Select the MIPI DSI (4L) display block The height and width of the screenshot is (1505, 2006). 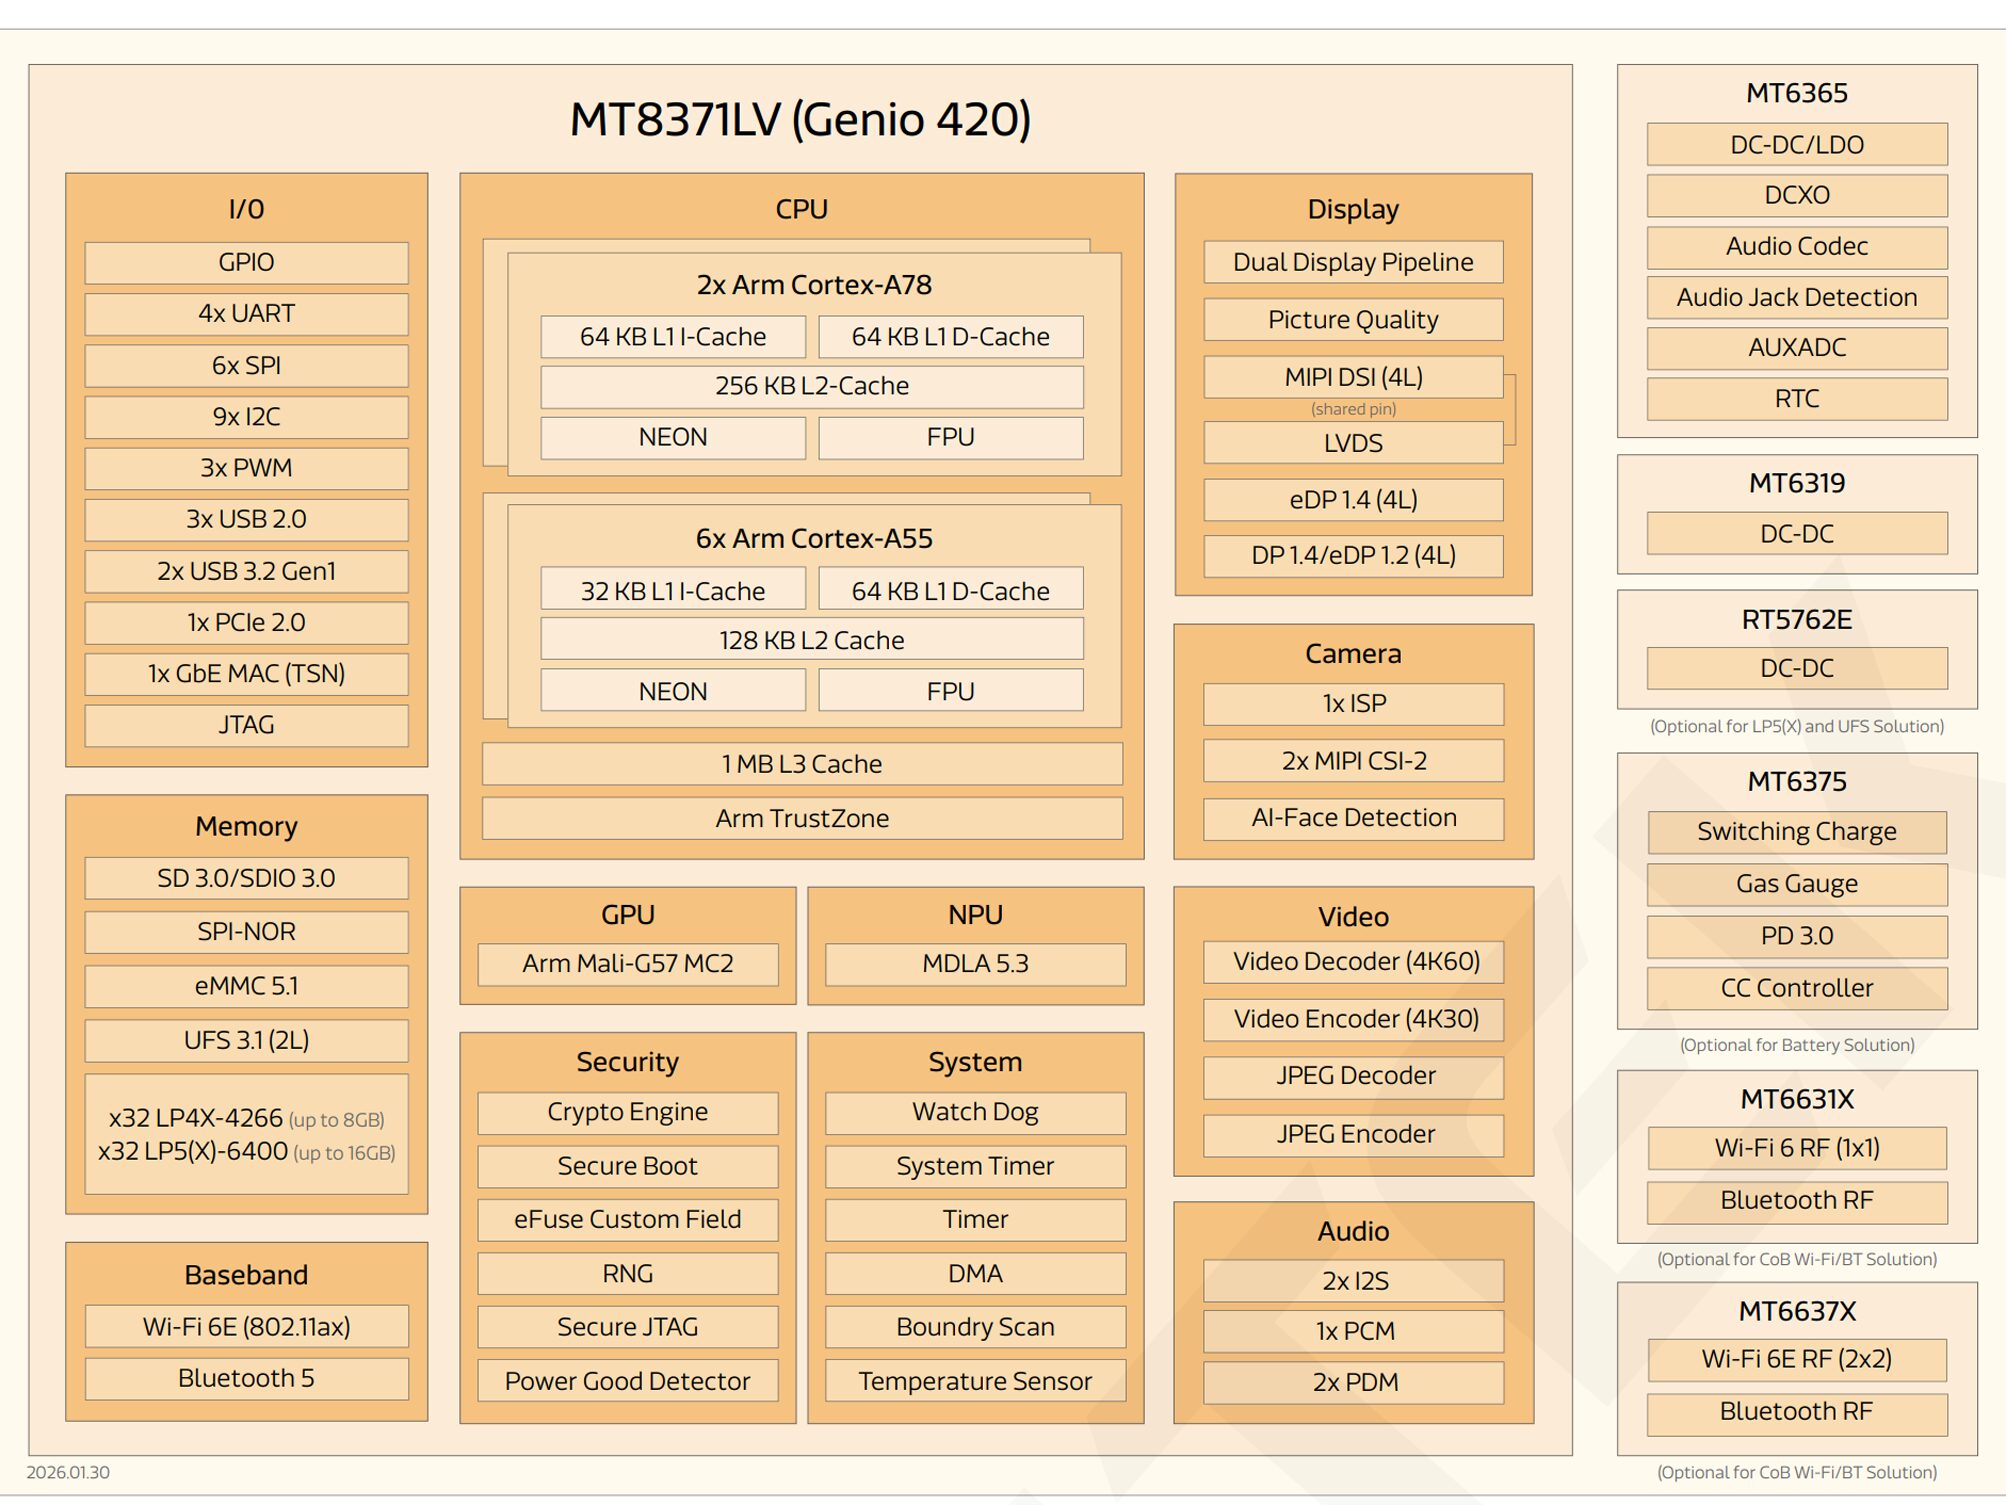1352,377
